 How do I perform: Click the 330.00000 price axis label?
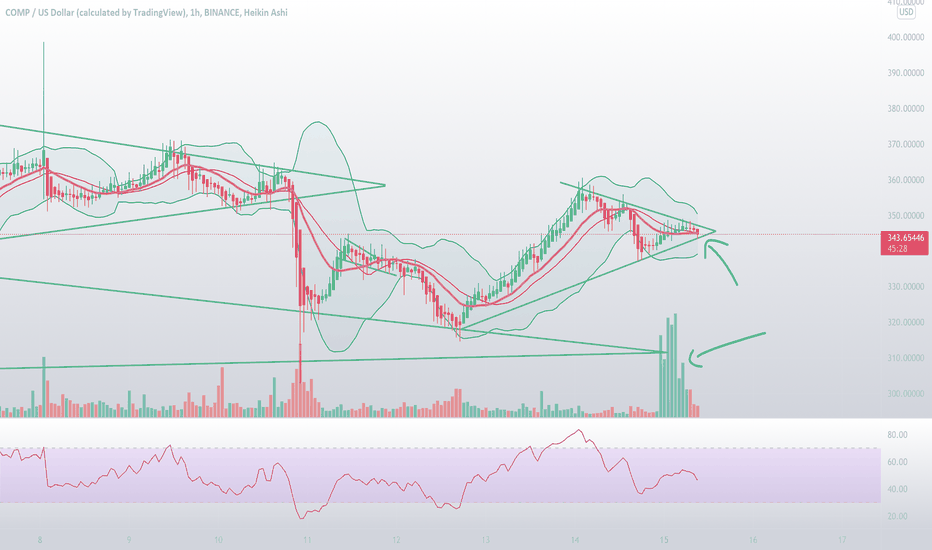(905, 287)
